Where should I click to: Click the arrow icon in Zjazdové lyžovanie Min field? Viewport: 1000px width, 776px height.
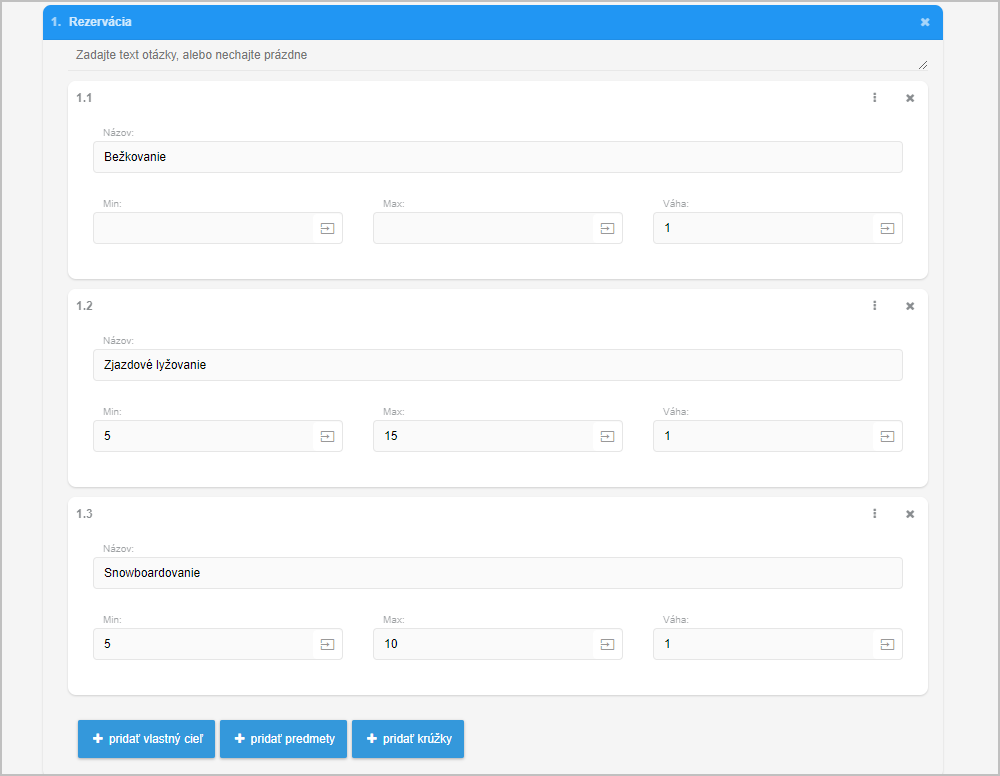click(x=327, y=436)
